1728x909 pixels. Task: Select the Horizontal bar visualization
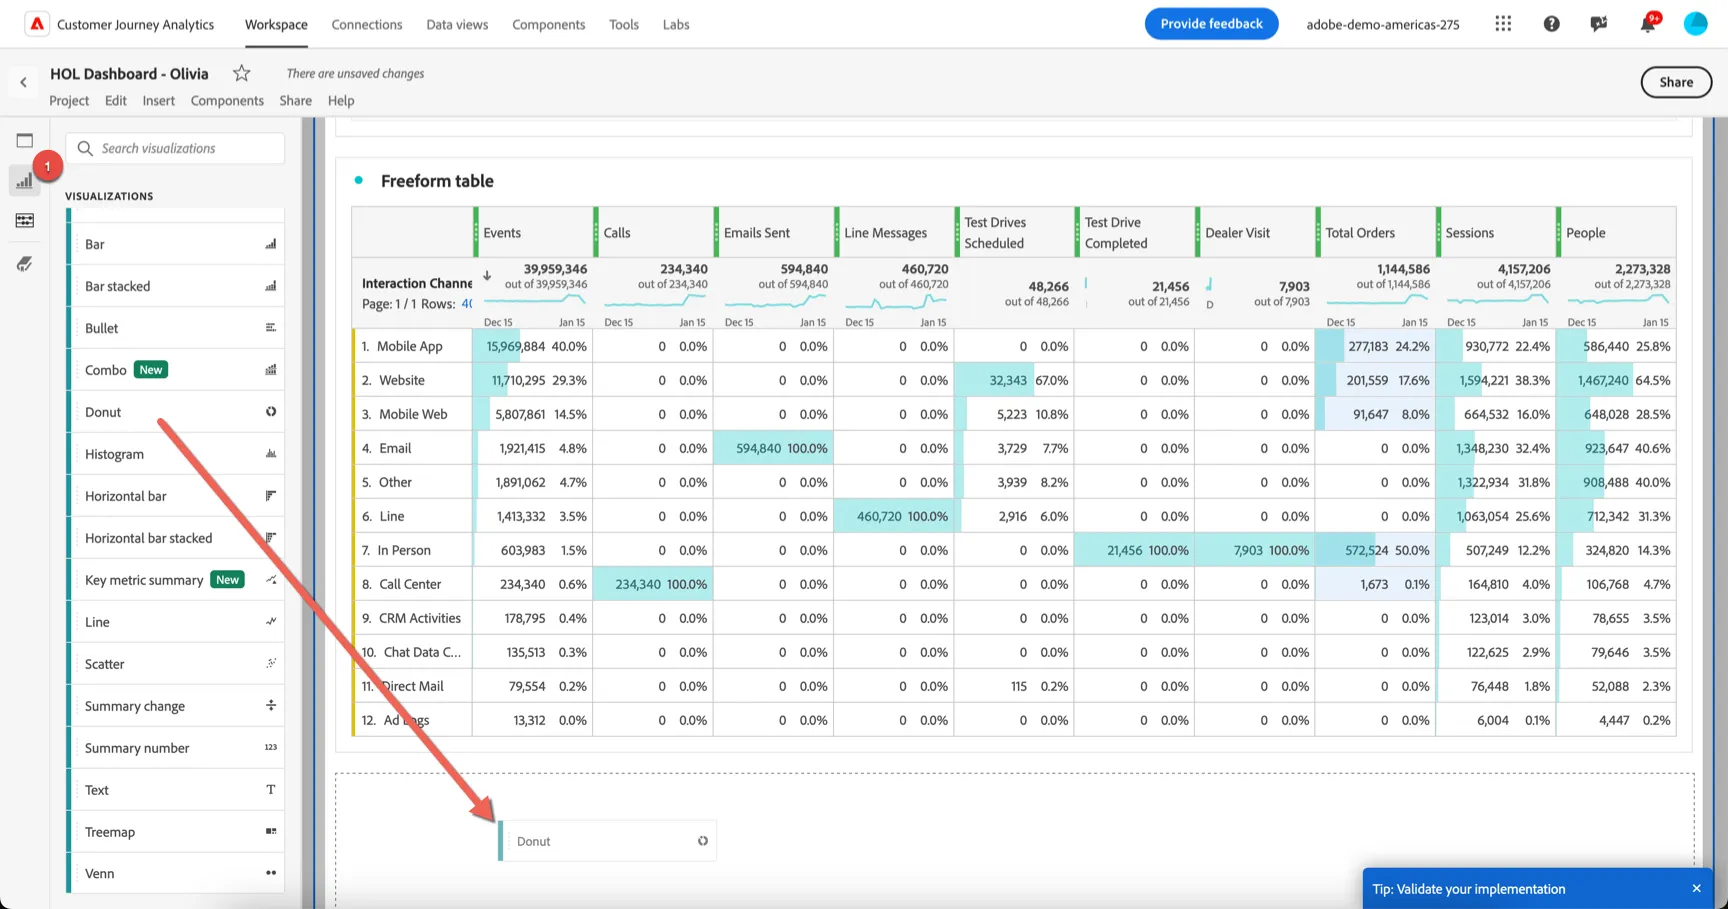[176, 496]
